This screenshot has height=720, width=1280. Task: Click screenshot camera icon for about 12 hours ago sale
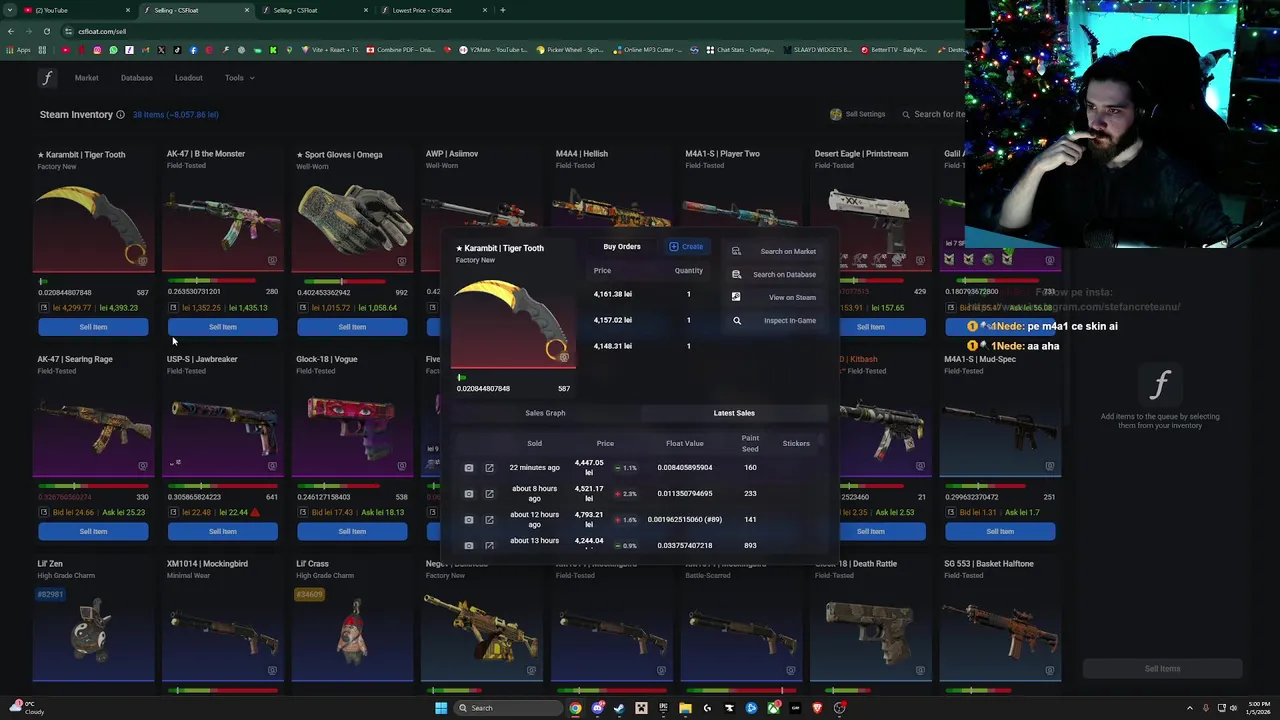tap(469, 520)
